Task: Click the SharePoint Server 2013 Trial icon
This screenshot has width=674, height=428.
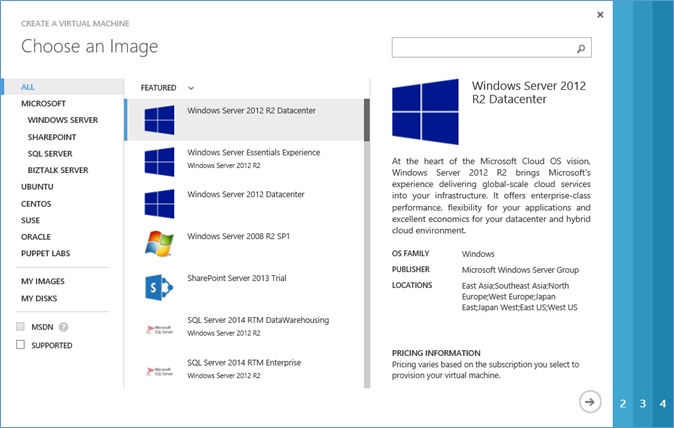Action: coord(159,287)
